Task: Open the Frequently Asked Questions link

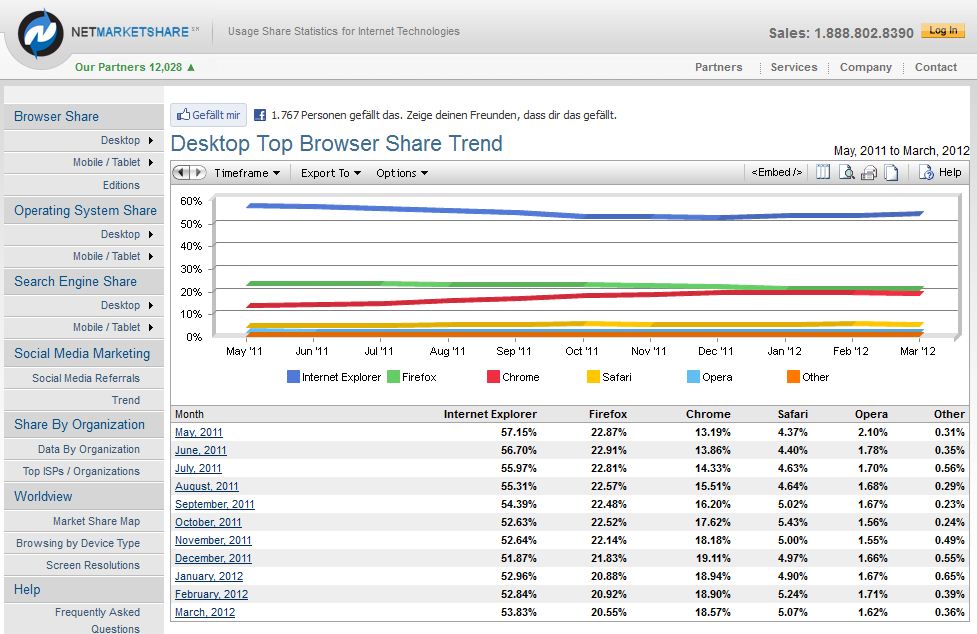Action: point(97,620)
